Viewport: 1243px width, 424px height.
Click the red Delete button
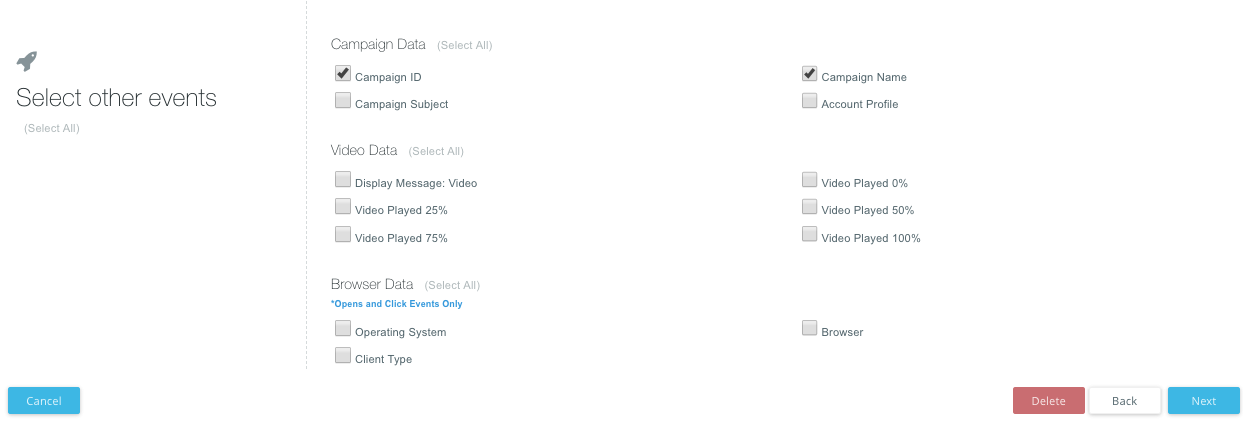point(1048,401)
